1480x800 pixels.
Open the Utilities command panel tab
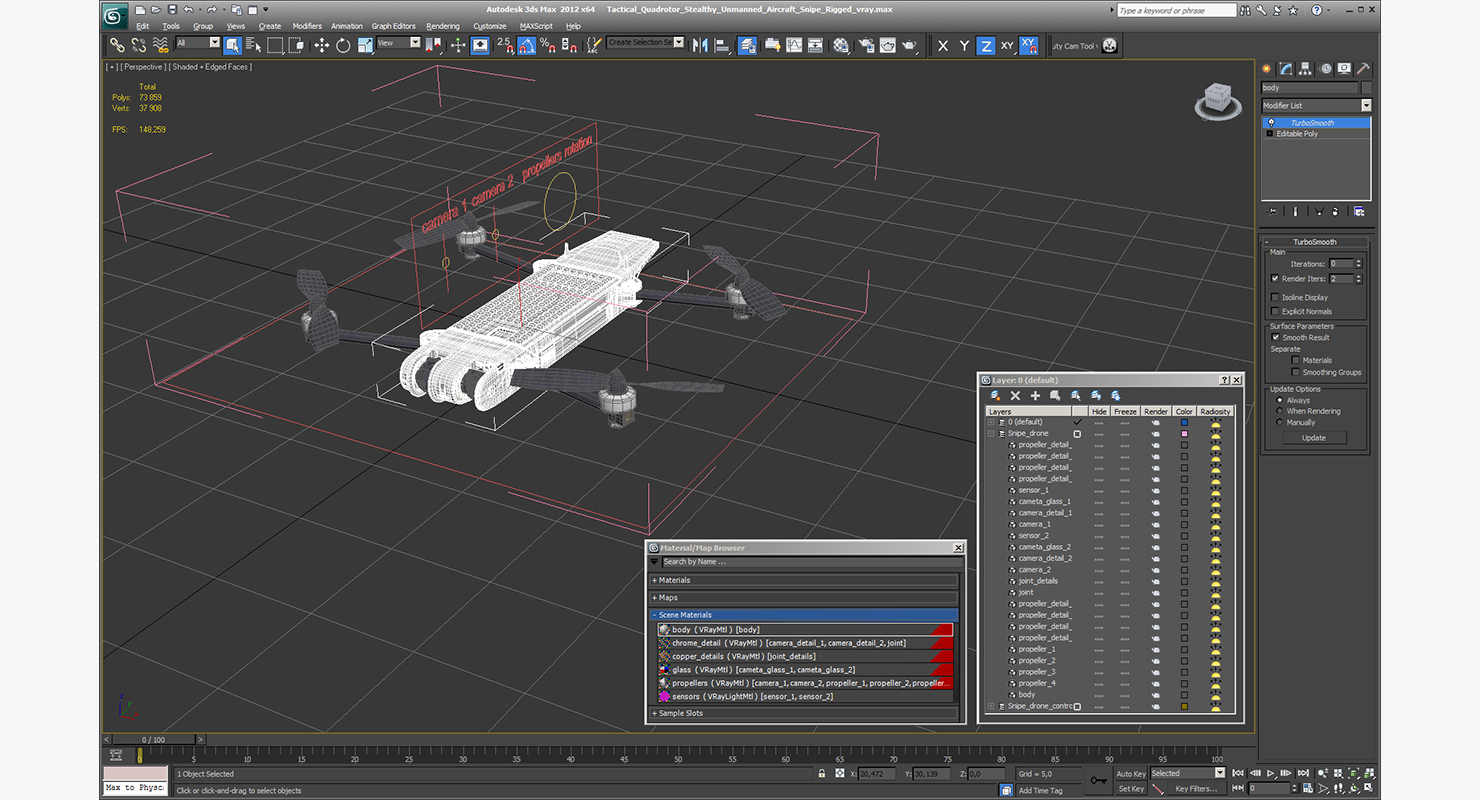[1363, 69]
